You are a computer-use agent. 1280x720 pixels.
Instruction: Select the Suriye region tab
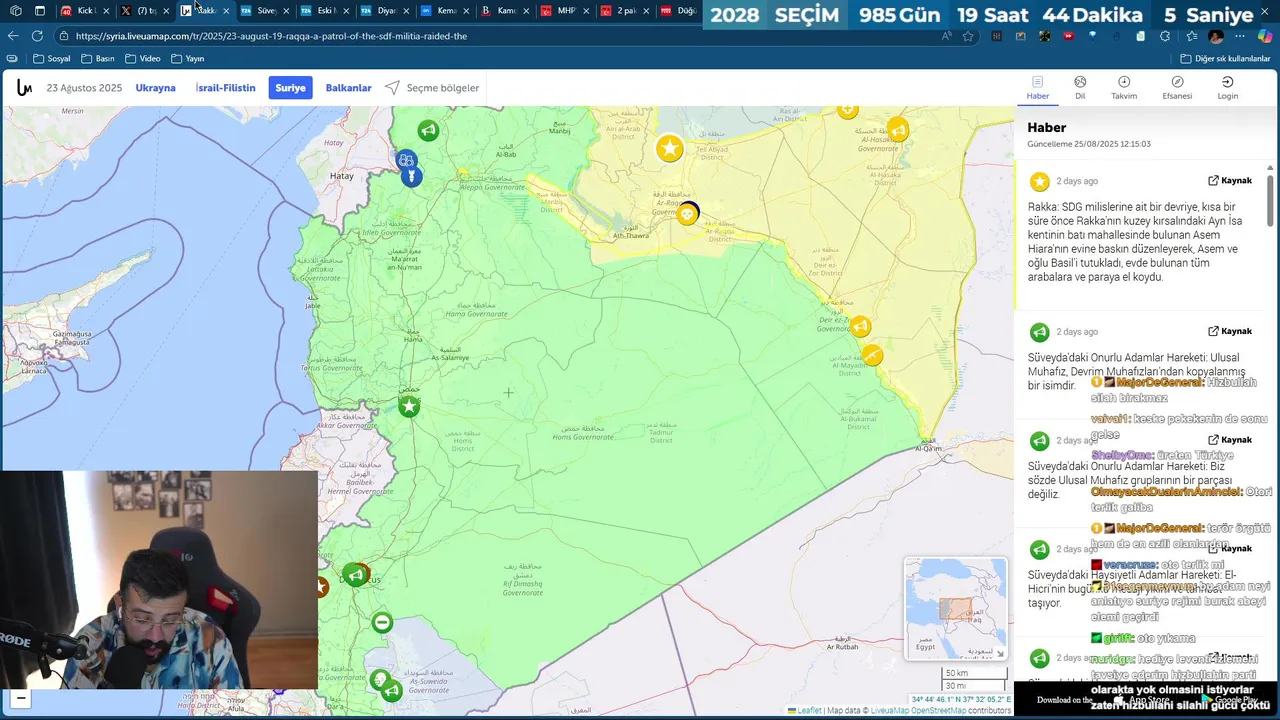pos(290,88)
